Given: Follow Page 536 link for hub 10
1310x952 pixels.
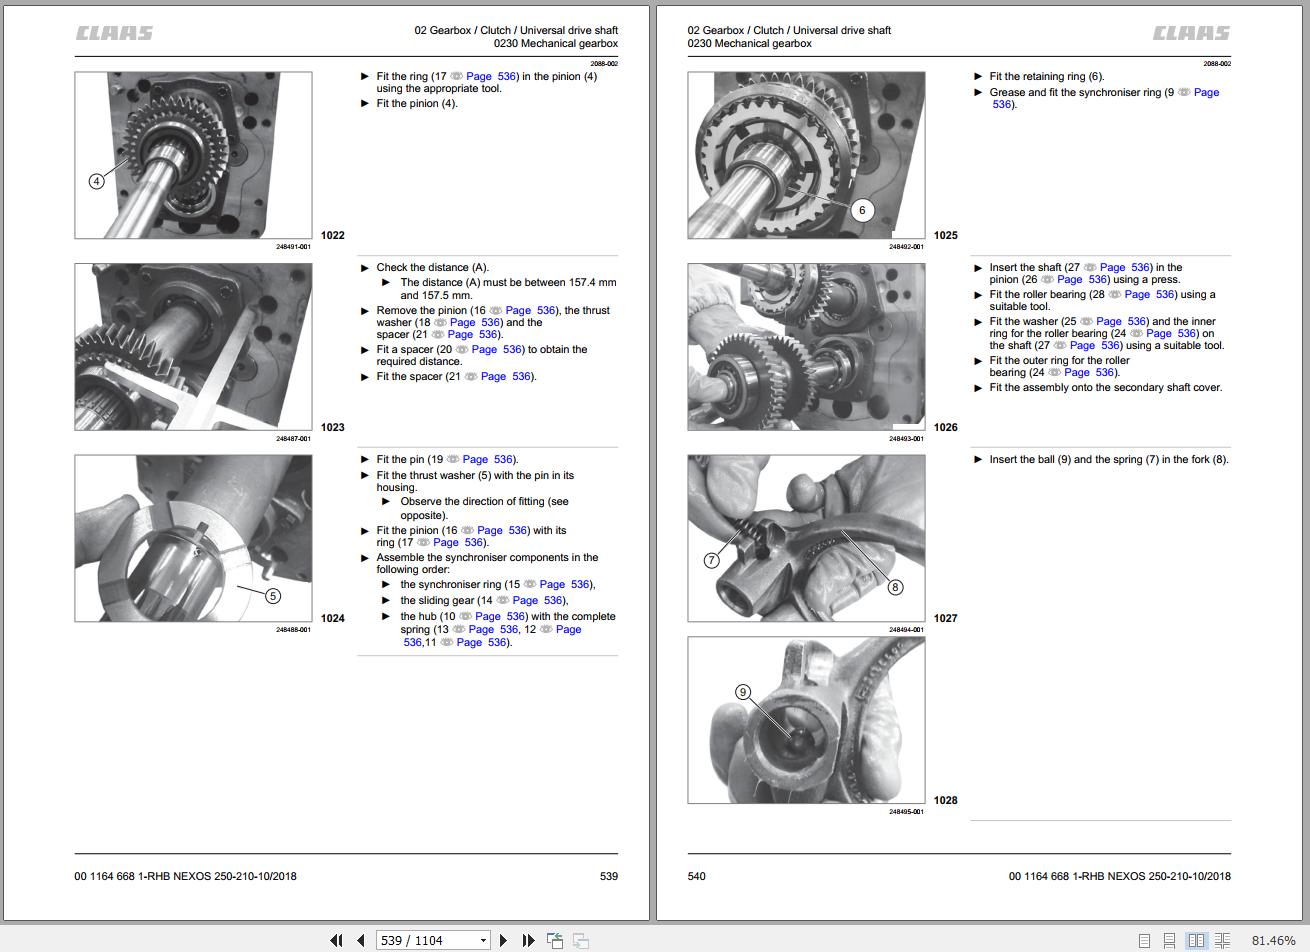Looking at the screenshot, I should [501, 616].
